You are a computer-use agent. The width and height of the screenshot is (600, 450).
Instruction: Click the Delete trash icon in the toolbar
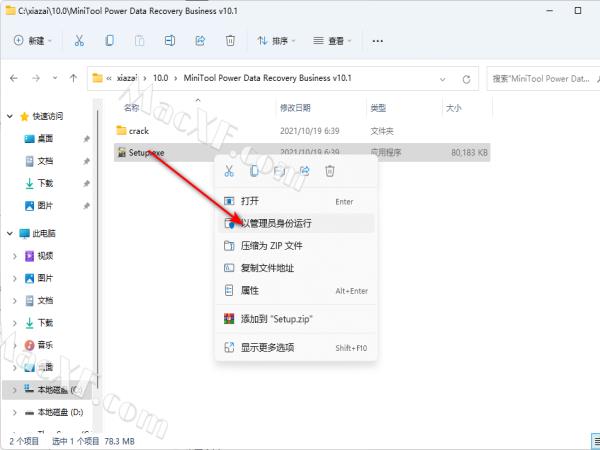(230, 41)
